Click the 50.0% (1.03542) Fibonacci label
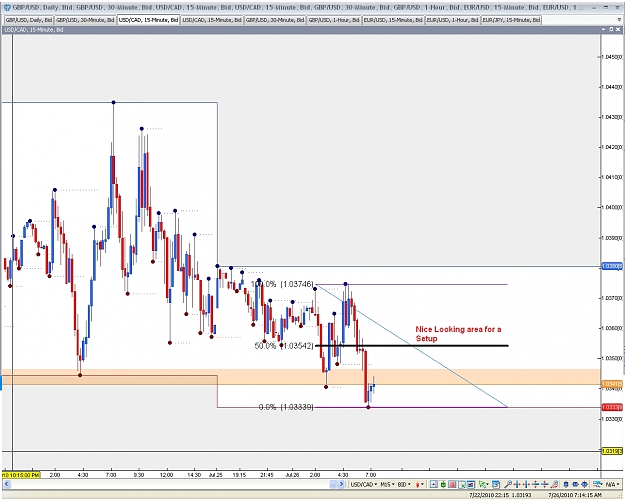The height and width of the screenshot is (501, 625). 284,346
